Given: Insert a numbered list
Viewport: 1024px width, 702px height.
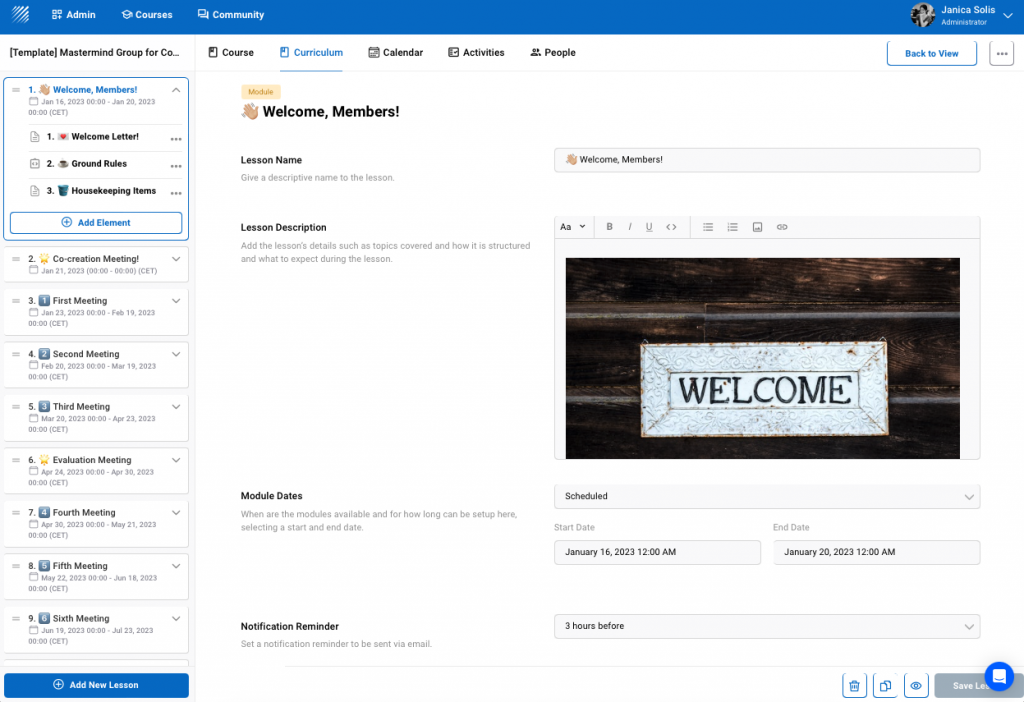Looking at the screenshot, I should pos(732,227).
